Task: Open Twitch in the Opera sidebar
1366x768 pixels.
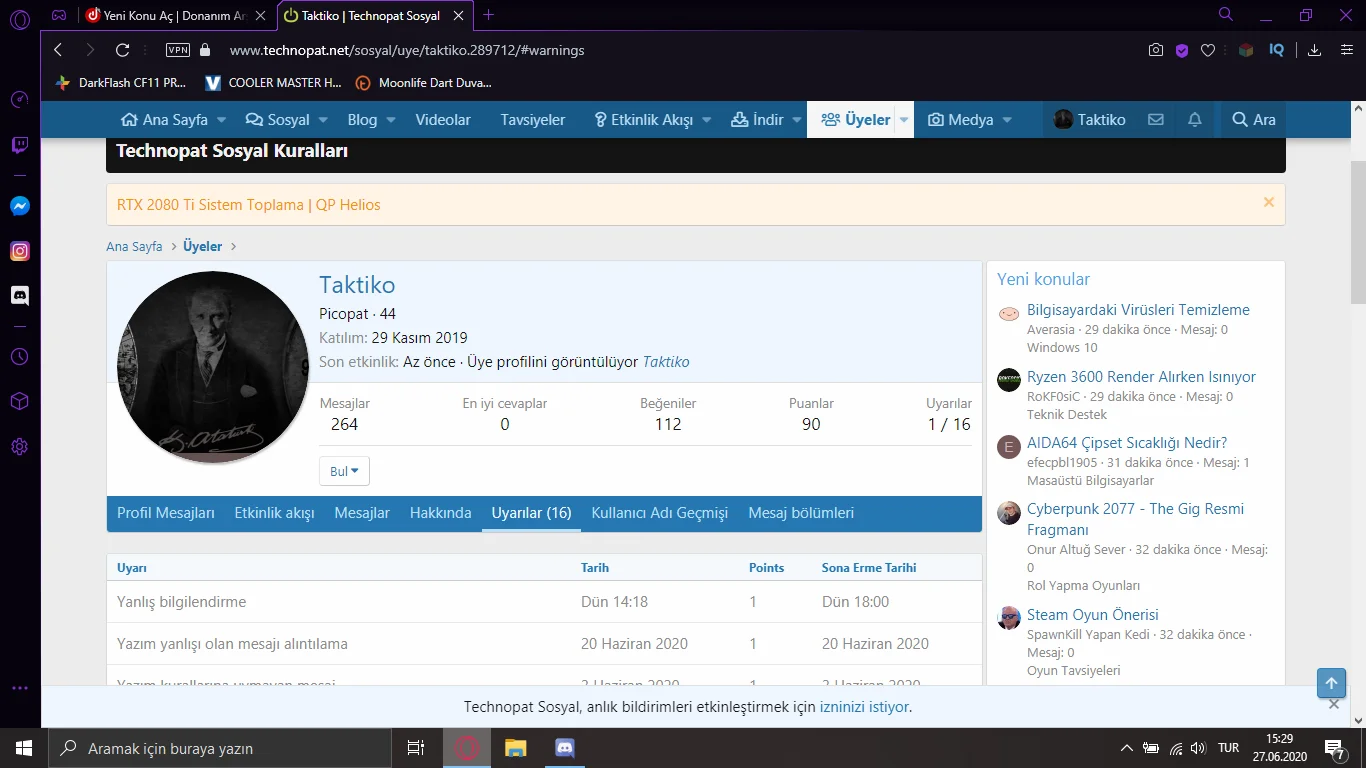Action: click(20, 146)
